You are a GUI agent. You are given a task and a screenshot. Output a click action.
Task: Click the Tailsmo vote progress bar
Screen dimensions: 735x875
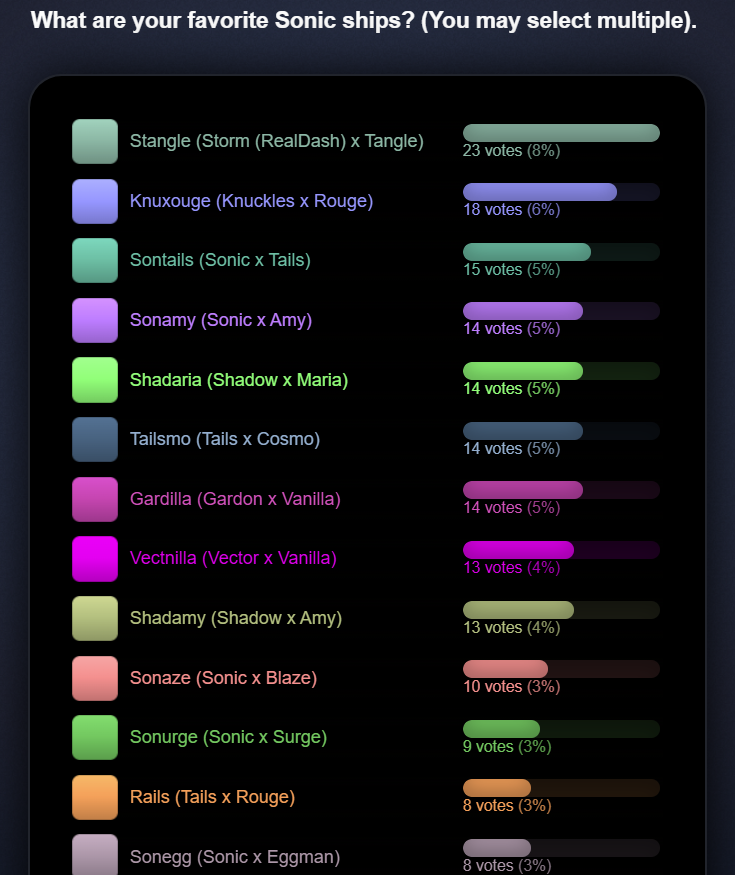tap(561, 431)
